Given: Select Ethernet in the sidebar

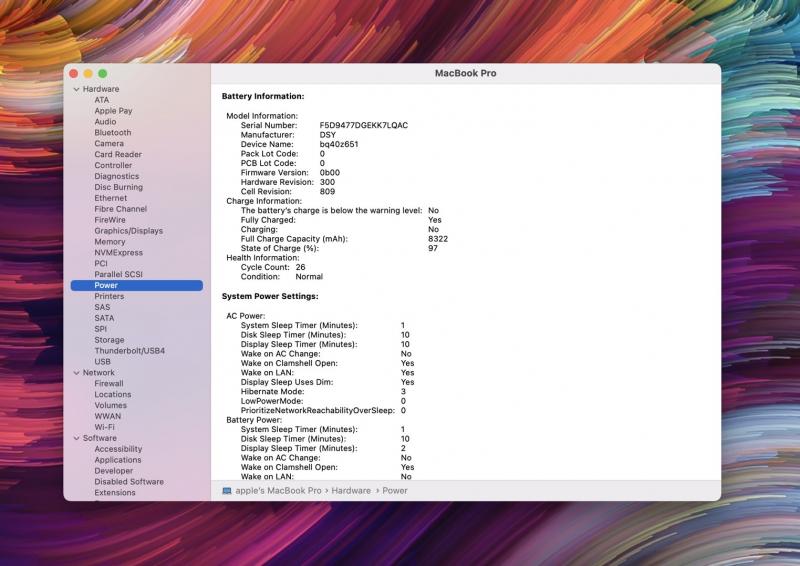Looking at the screenshot, I should pos(110,198).
